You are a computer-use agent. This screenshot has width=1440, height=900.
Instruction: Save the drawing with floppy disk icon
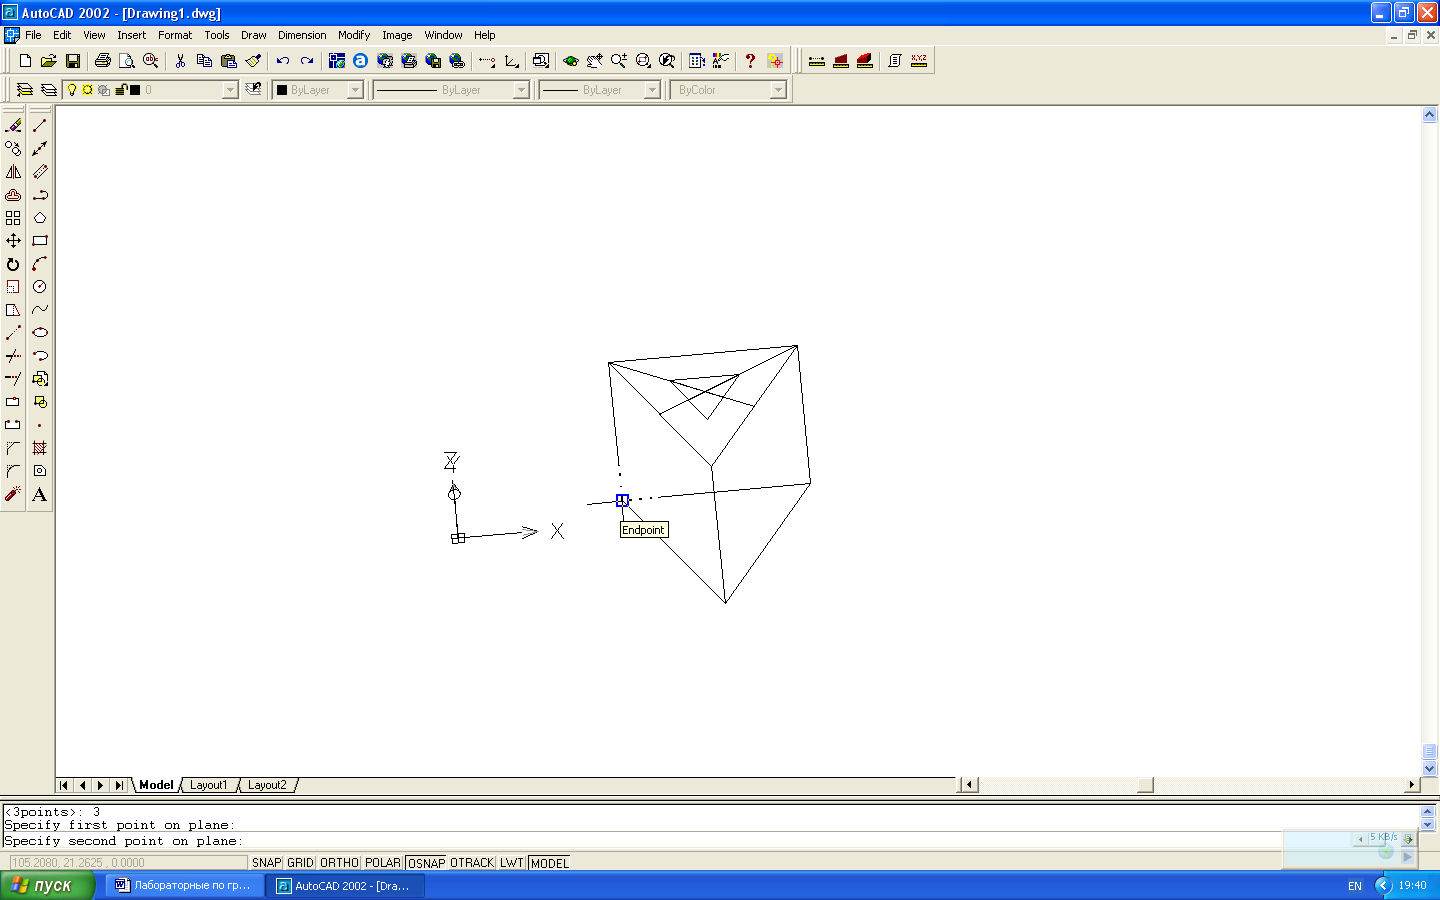tap(72, 61)
